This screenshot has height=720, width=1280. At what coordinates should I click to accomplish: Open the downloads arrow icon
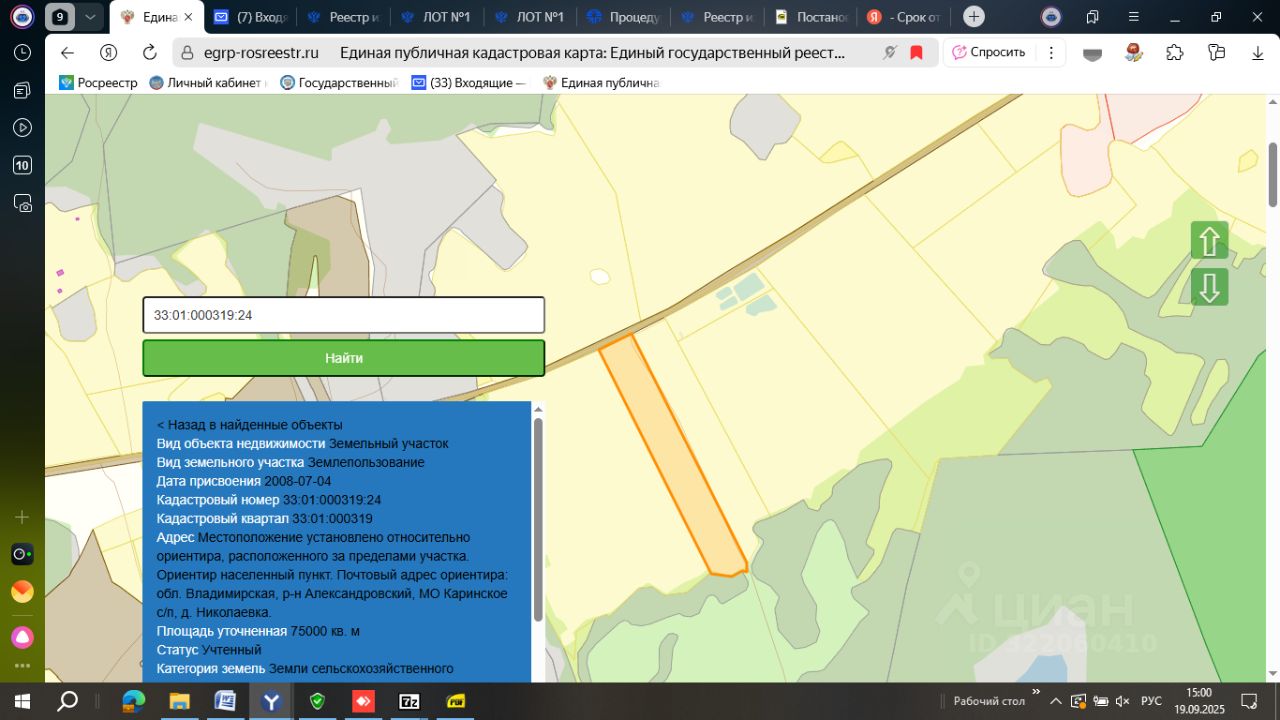pos(1257,53)
